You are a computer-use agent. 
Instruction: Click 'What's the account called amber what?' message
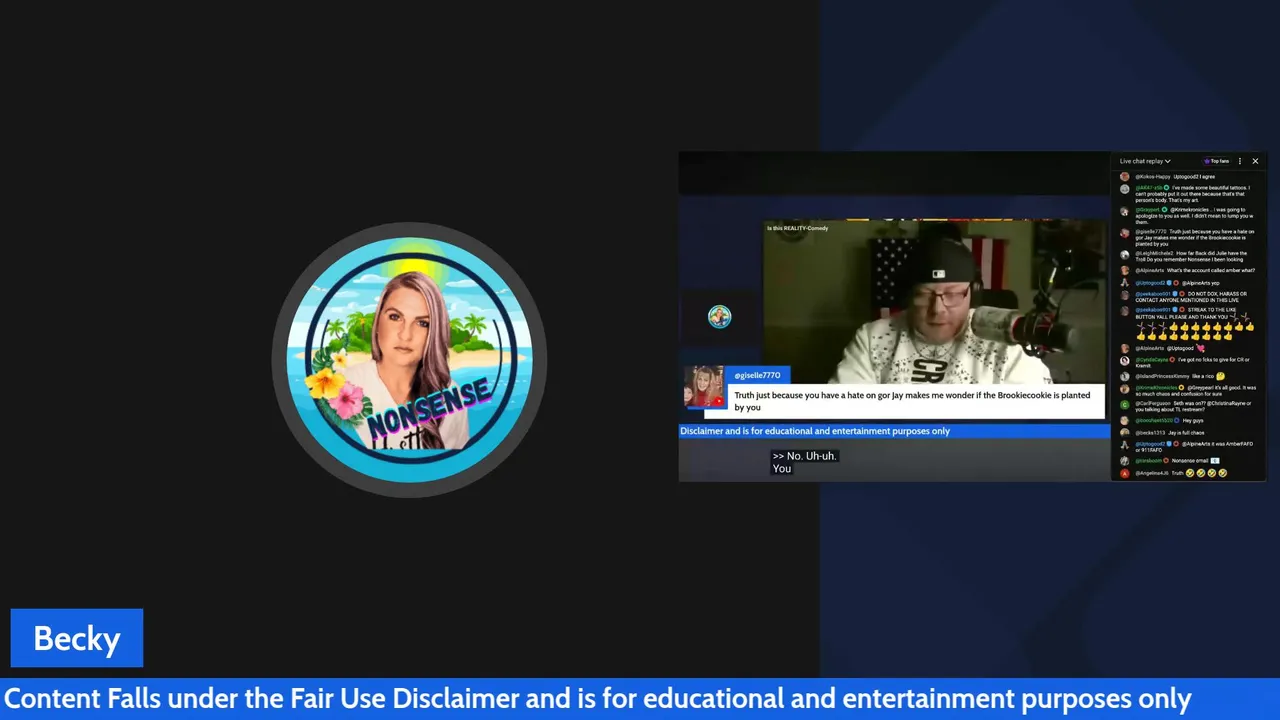coord(1211,271)
